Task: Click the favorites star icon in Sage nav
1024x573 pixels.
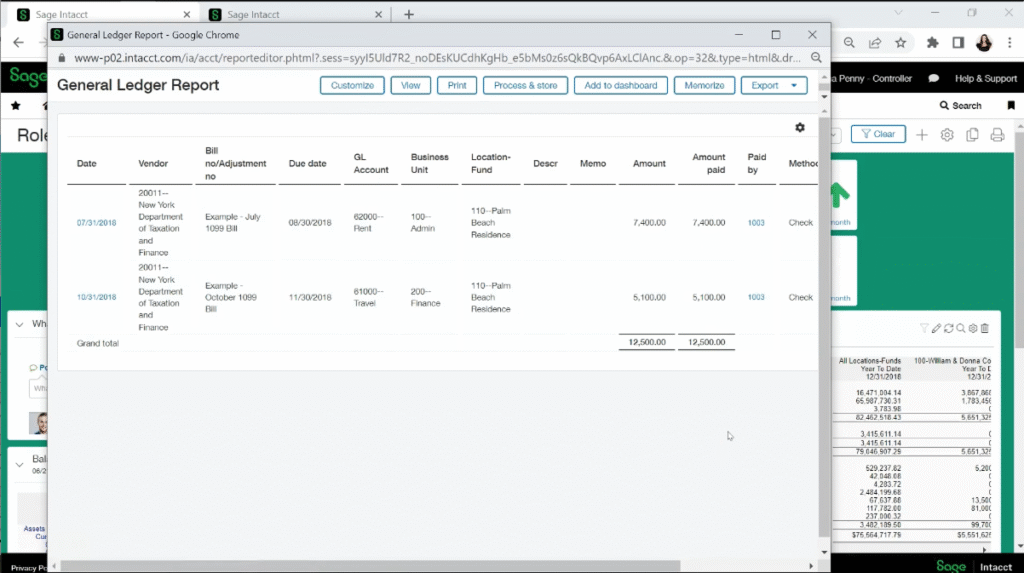Action: 16,105
